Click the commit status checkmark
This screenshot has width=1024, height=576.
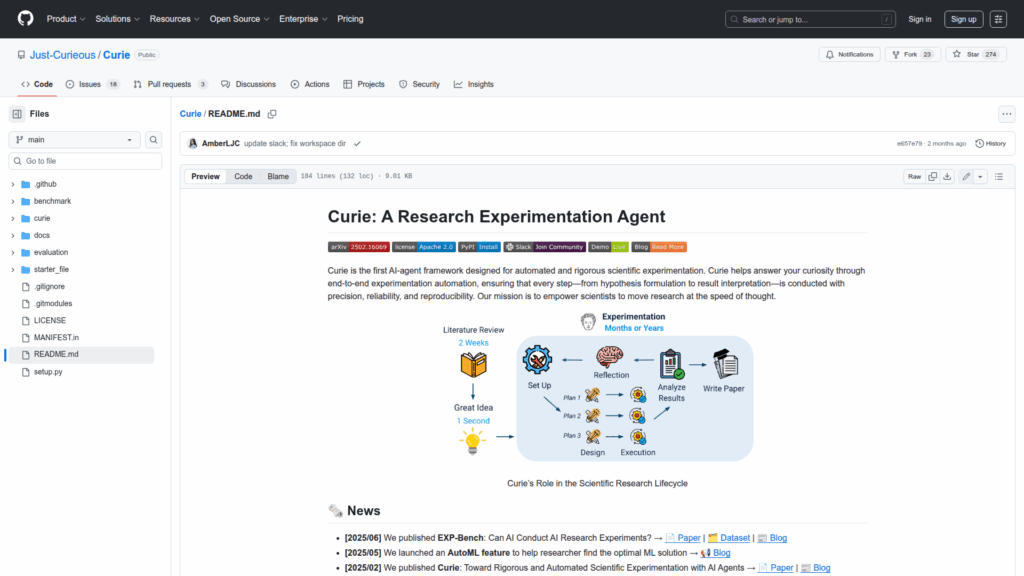tap(357, 144)
